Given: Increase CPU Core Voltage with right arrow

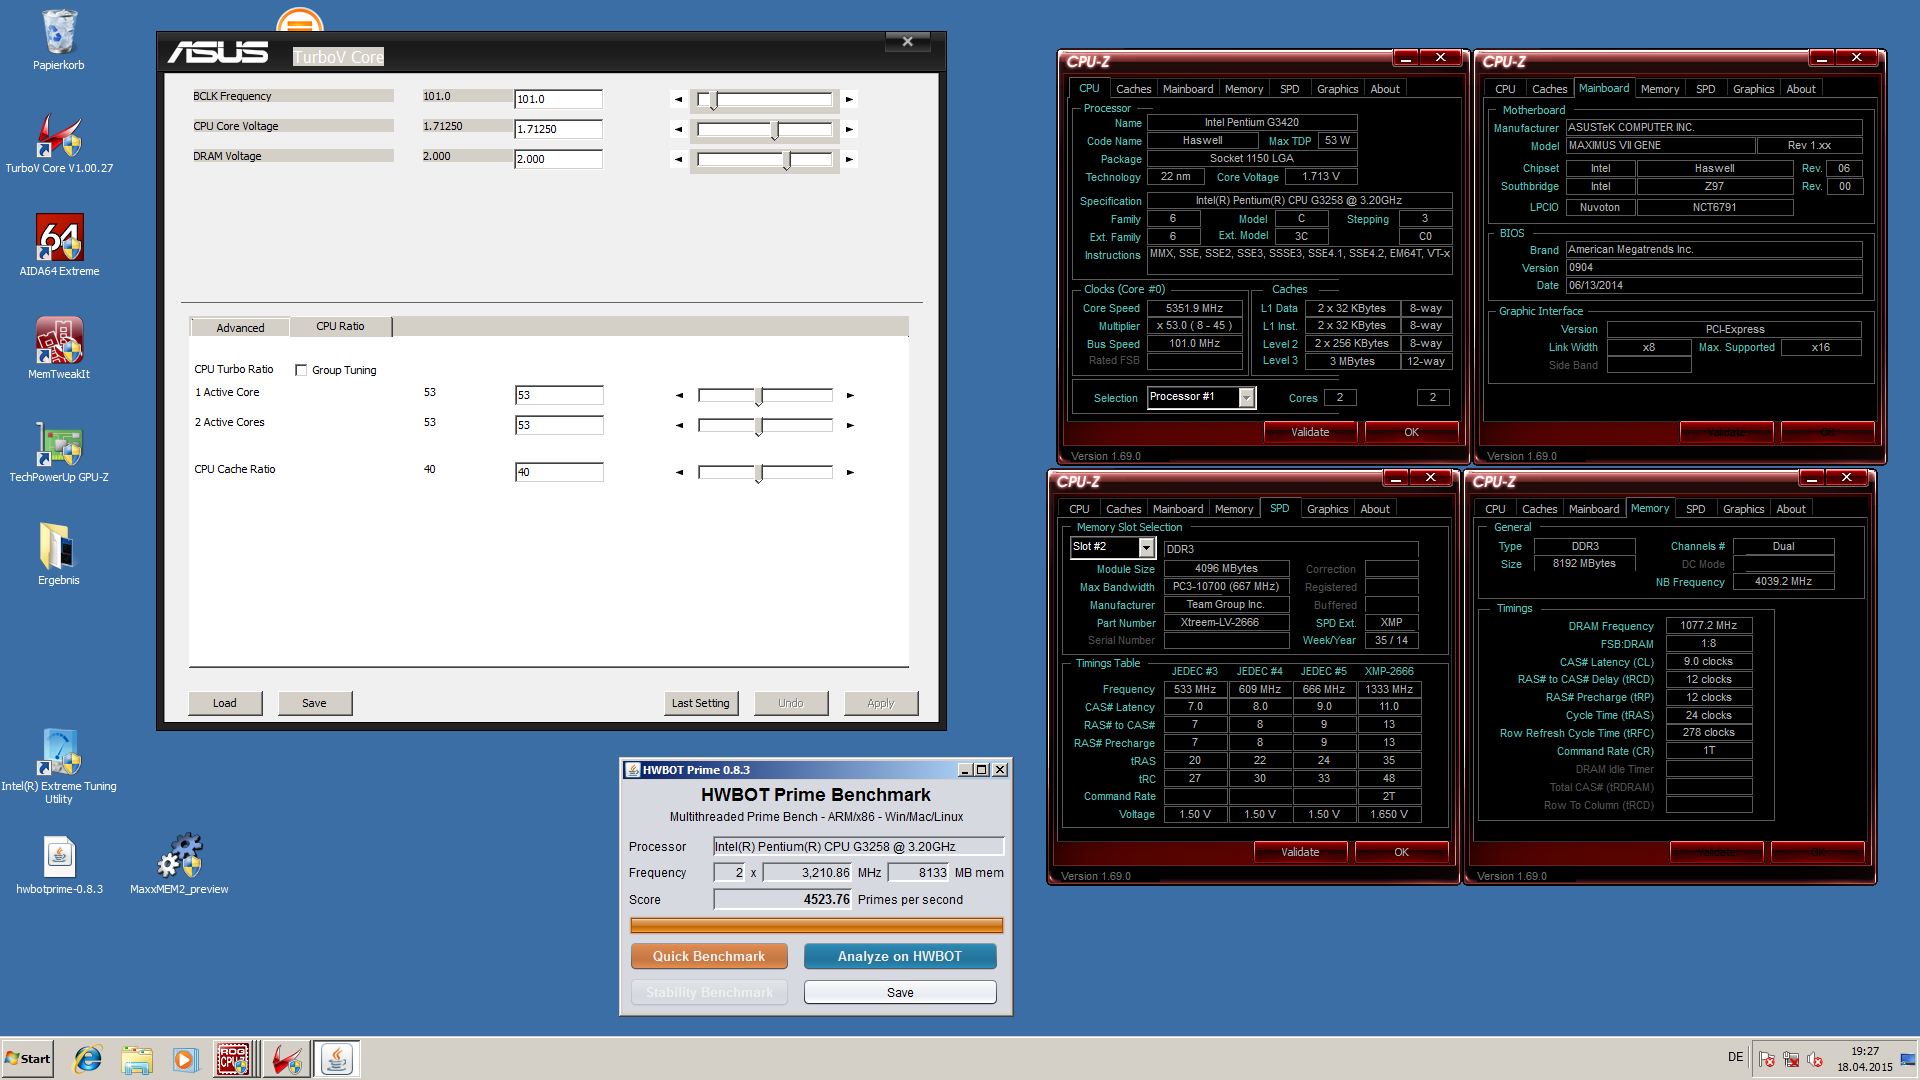Looking at the screenshot, I should 849,129.
